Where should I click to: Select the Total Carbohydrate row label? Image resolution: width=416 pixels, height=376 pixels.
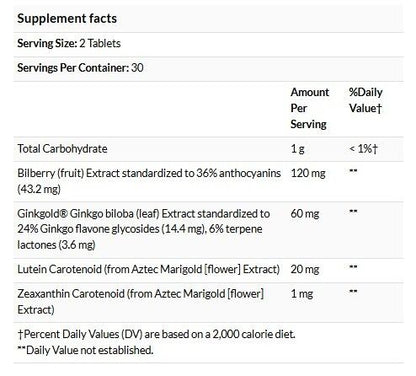click(62, 149)
